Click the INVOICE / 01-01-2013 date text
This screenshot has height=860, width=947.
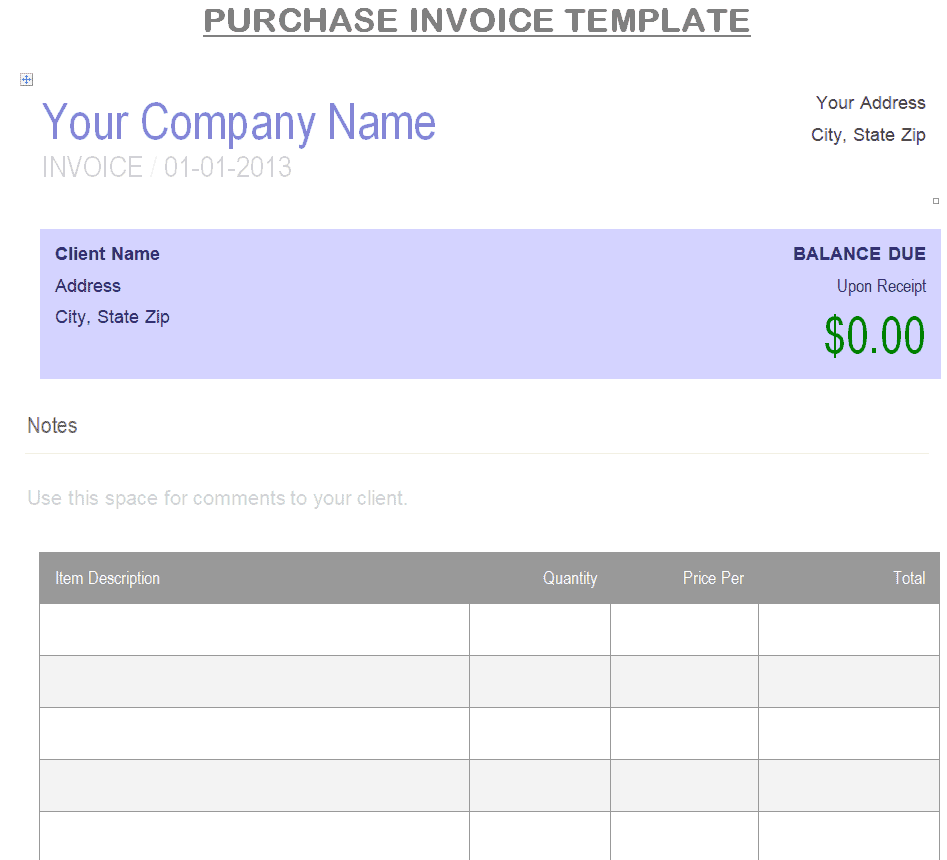(167, 167)
